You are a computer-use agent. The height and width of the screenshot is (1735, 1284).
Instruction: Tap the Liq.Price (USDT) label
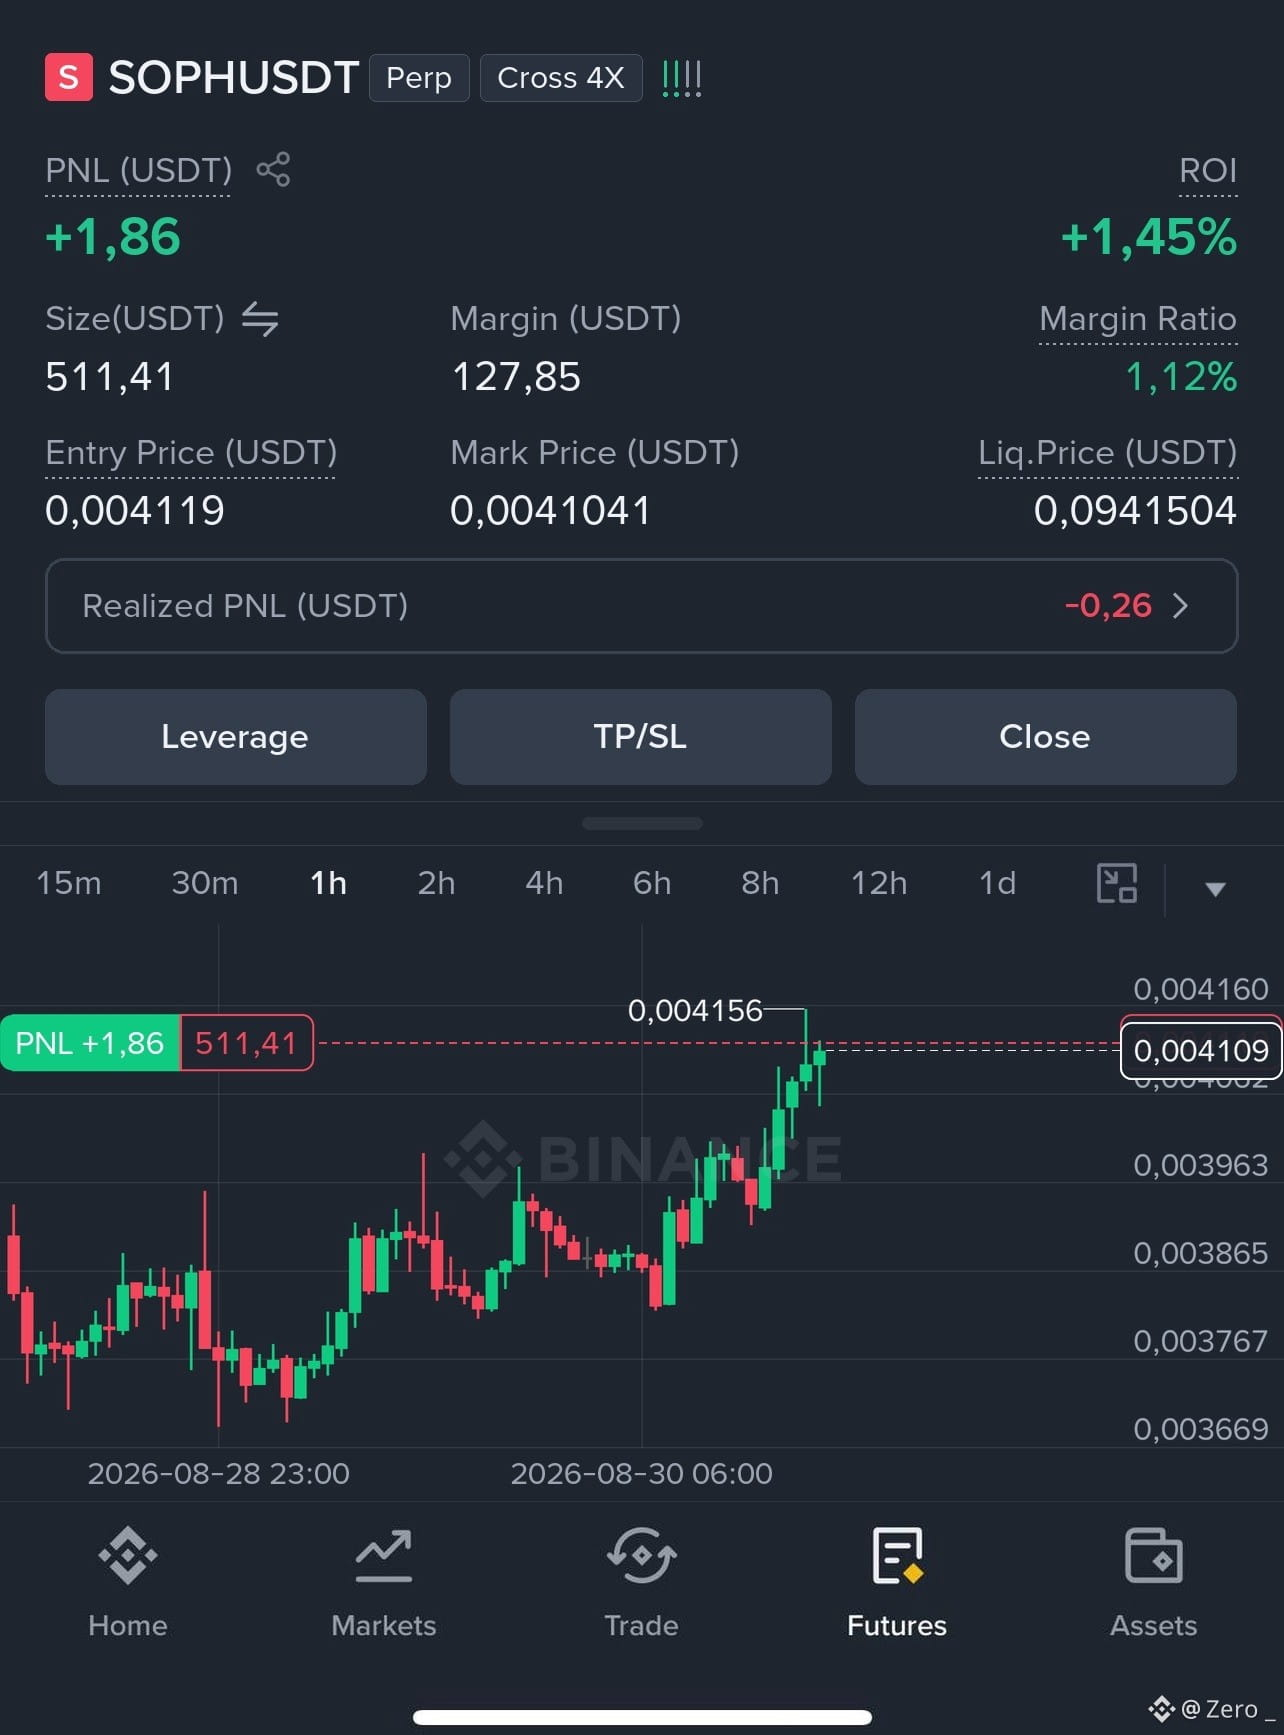[x=1108, y=453]
